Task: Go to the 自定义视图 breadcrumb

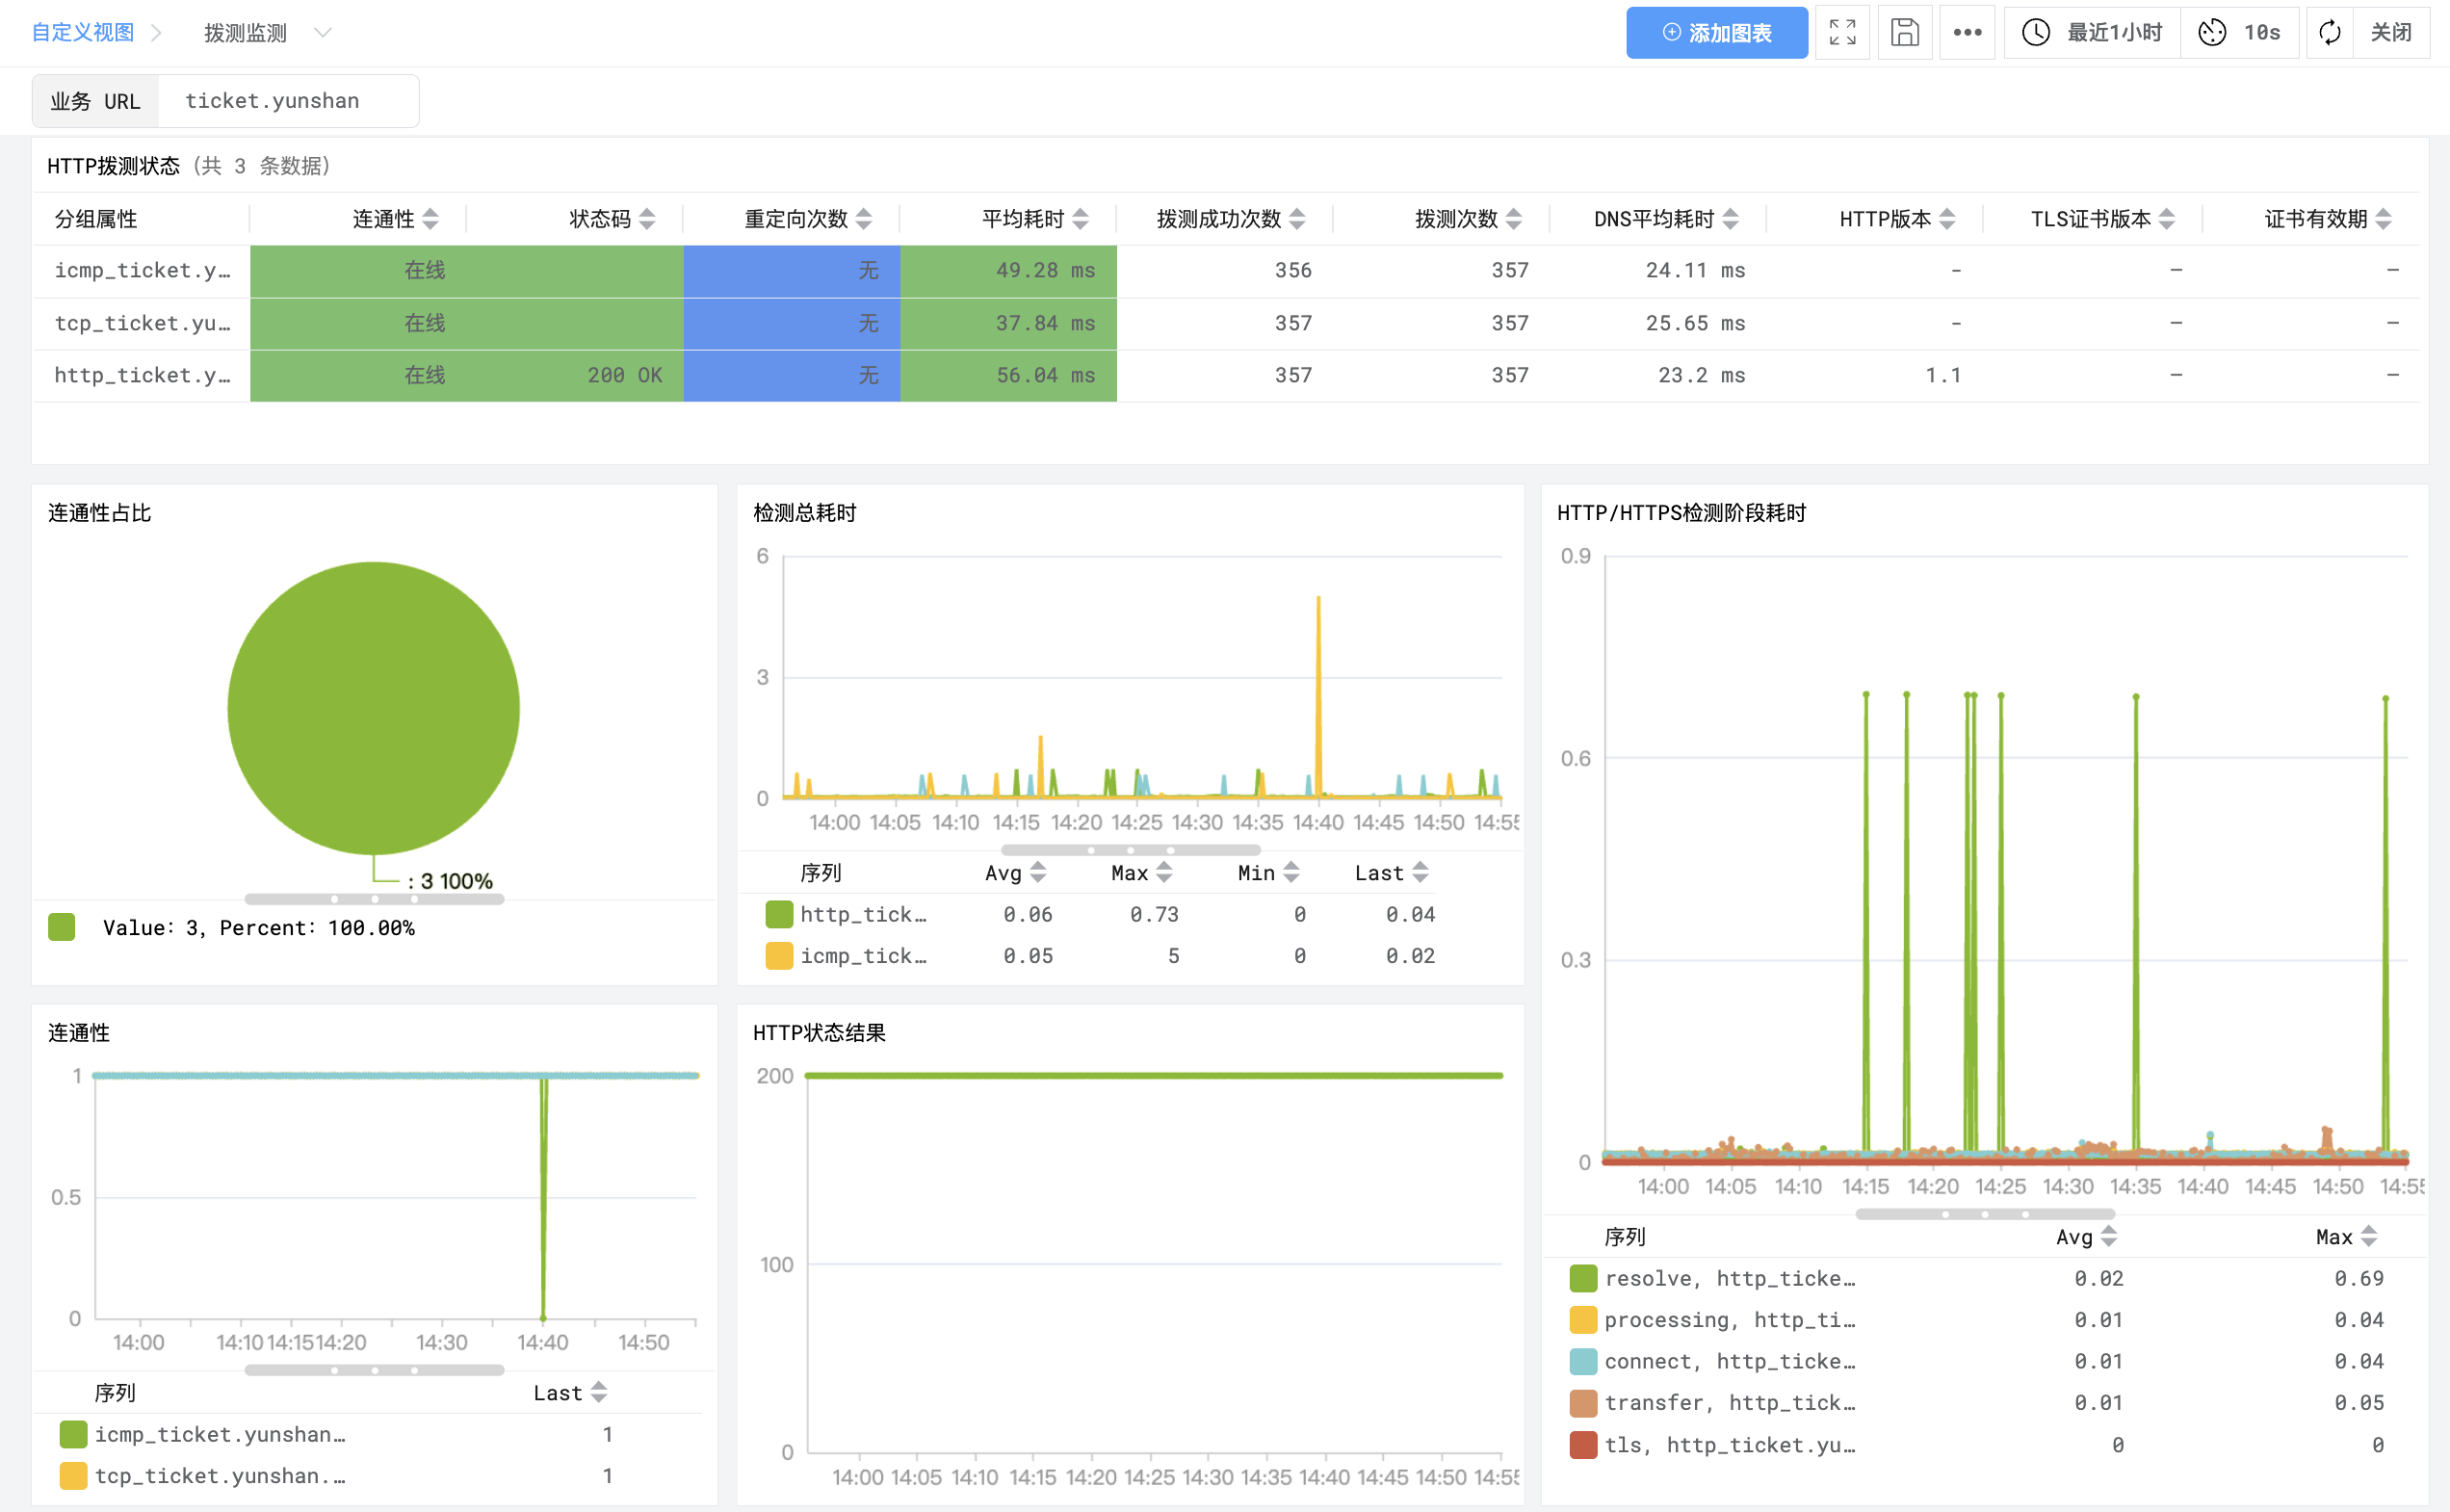Action: click(x=83, y=33)
